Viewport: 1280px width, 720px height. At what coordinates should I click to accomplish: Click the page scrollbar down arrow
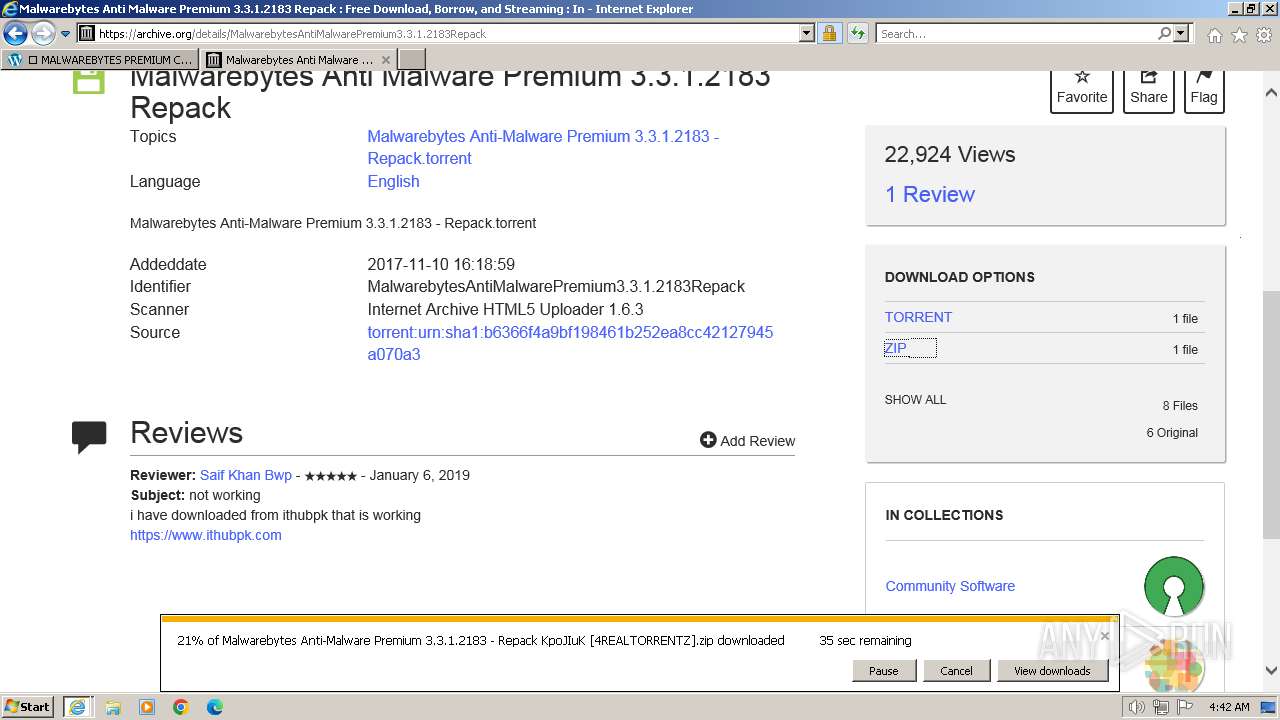click(1271, 671)
